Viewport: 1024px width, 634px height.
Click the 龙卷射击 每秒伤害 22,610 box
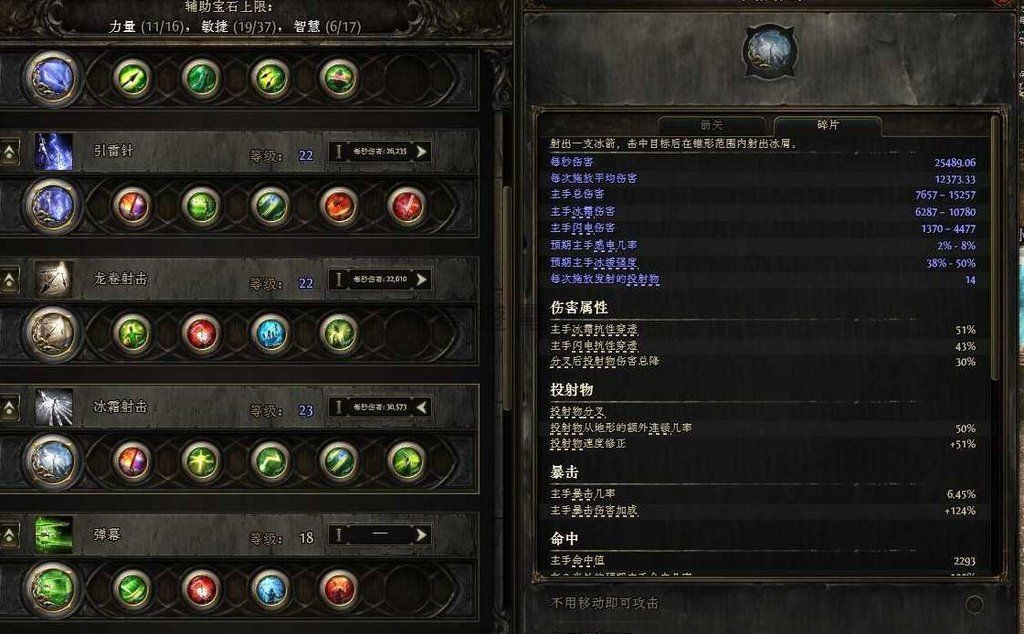[x=380, y=279]
